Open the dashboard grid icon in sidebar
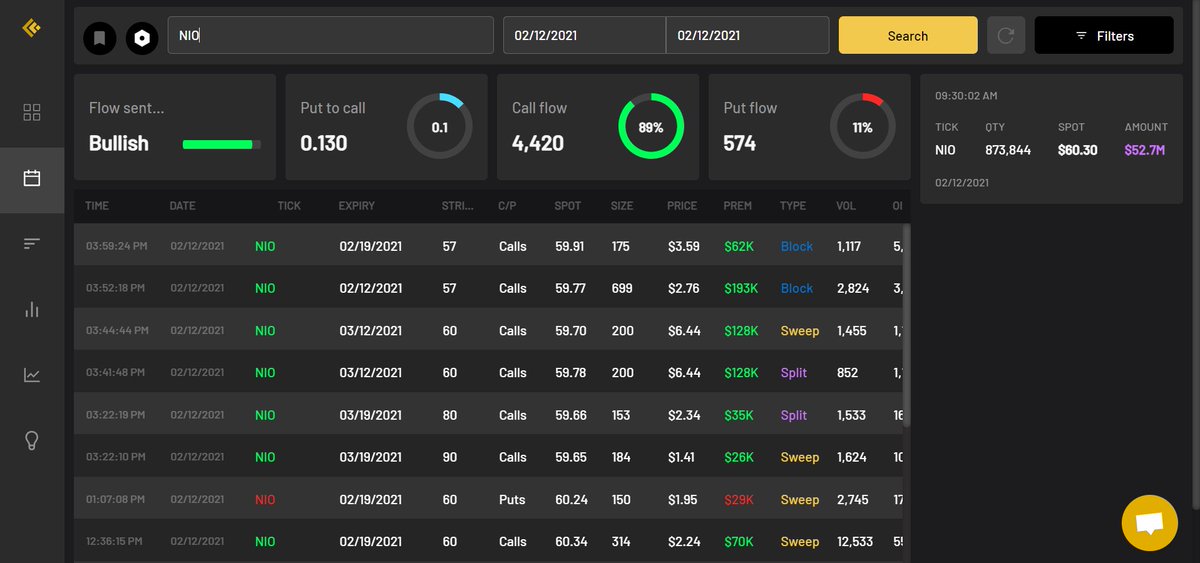Screen dimensions: 1200x563 point(32,112)
